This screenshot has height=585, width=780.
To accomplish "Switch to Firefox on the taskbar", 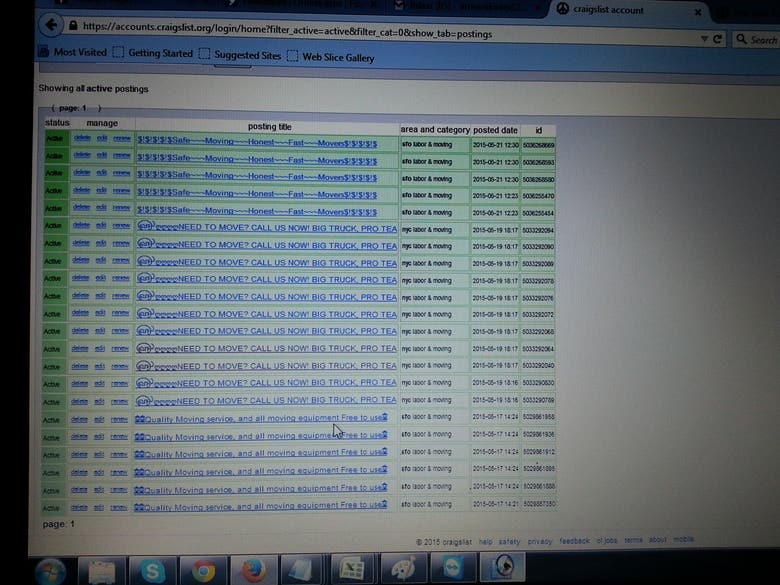I will click(254, 570).
